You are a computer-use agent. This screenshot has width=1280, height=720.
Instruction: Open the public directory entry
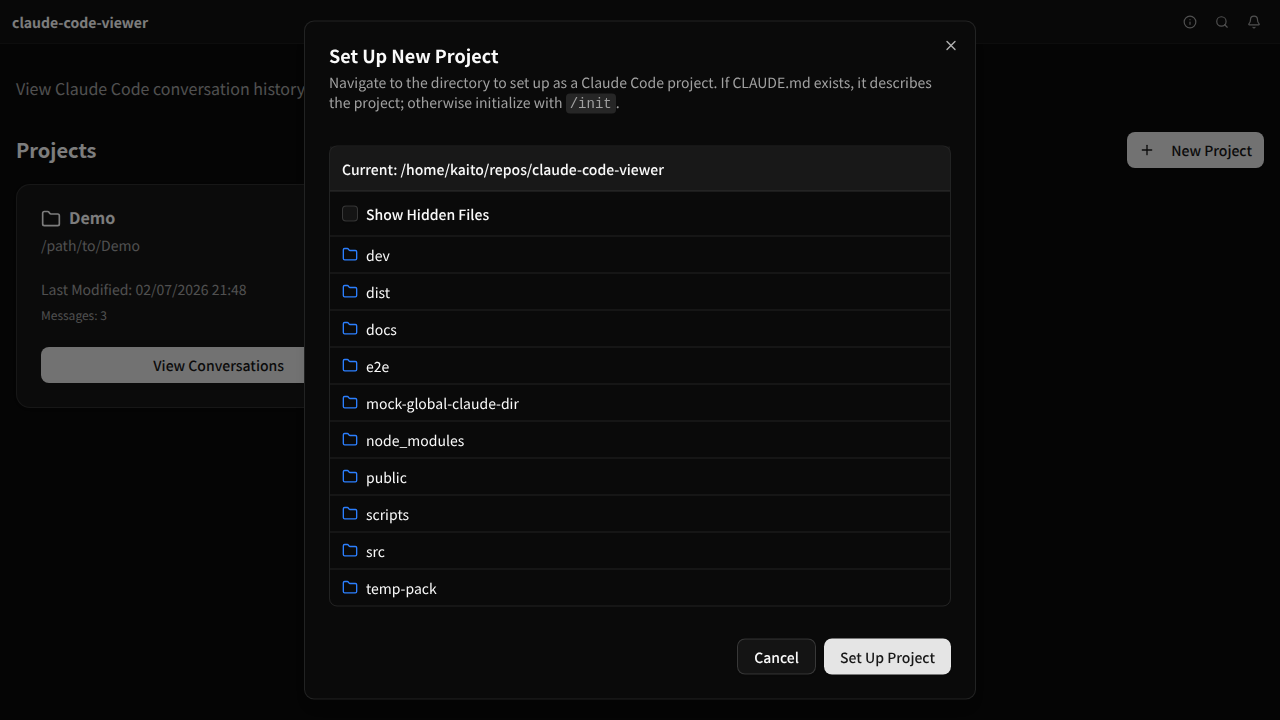386,477
